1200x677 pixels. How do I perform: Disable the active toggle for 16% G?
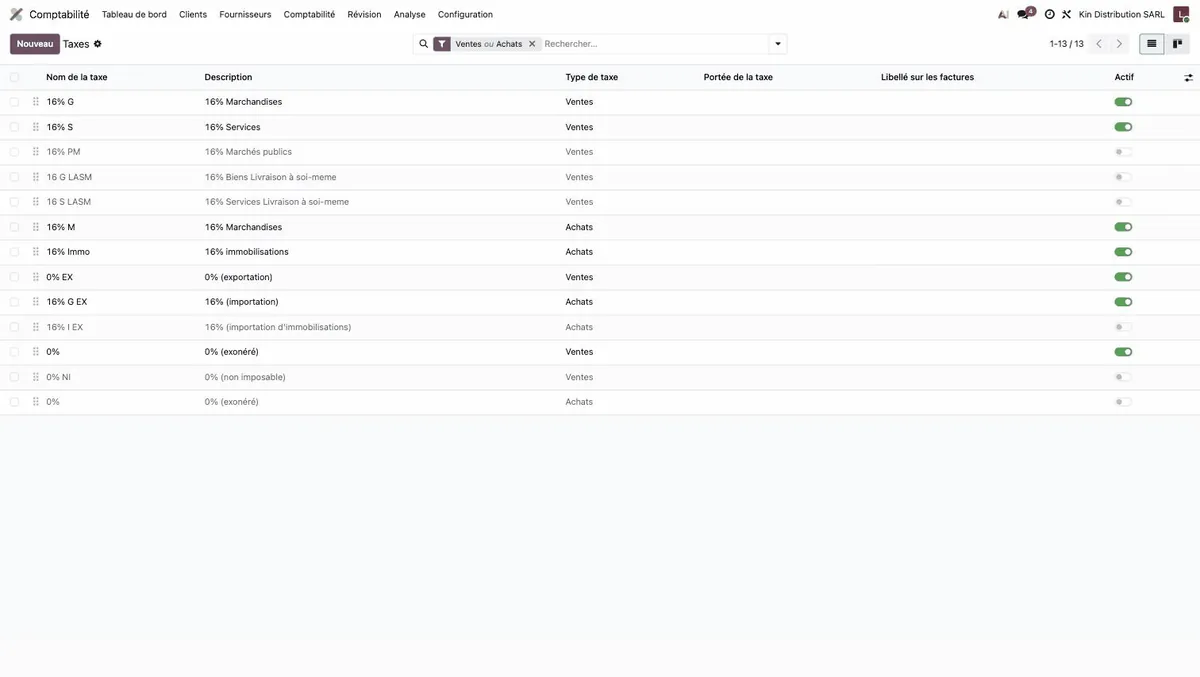[1123, 102]
